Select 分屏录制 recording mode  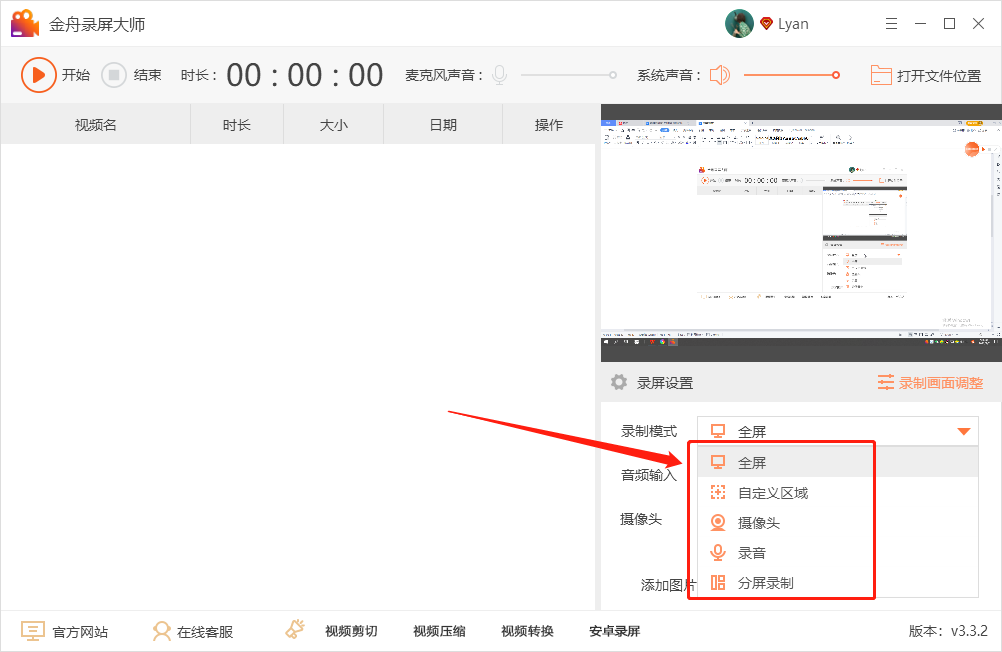tap(838, 583)
